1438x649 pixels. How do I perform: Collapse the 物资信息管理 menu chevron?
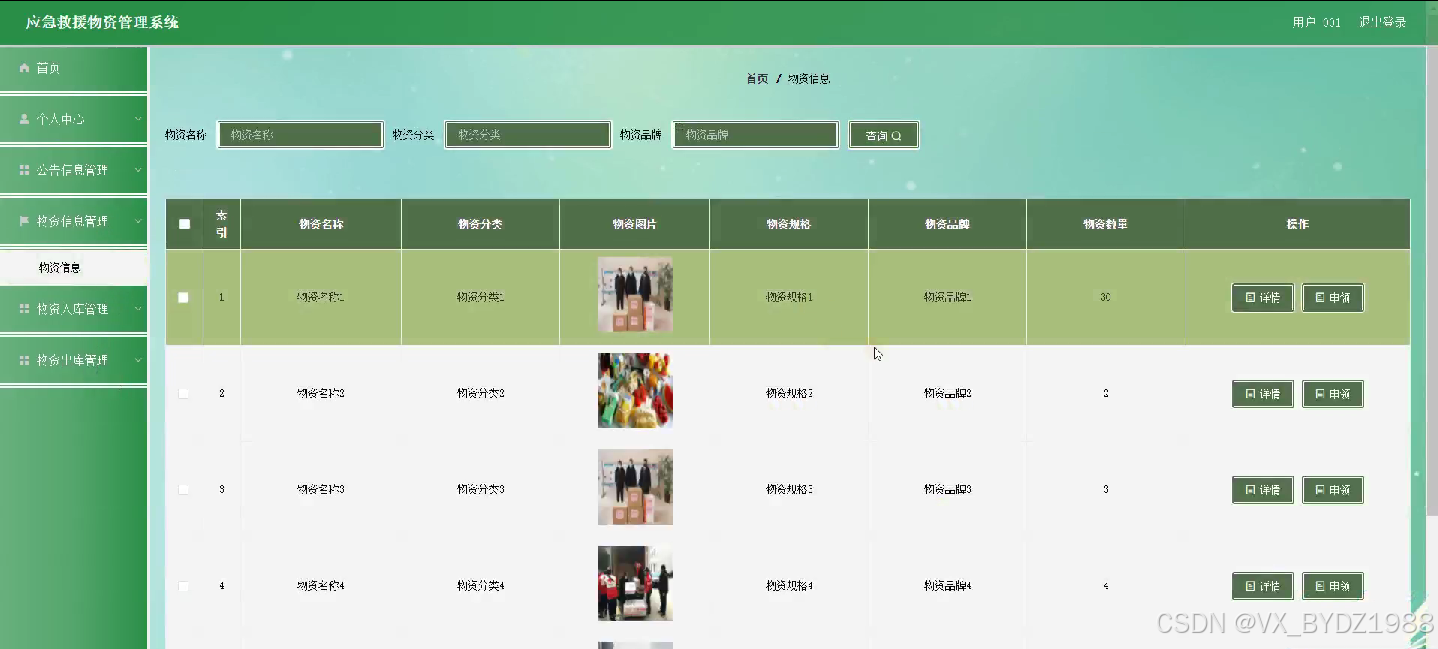click(x=138, y=221)
